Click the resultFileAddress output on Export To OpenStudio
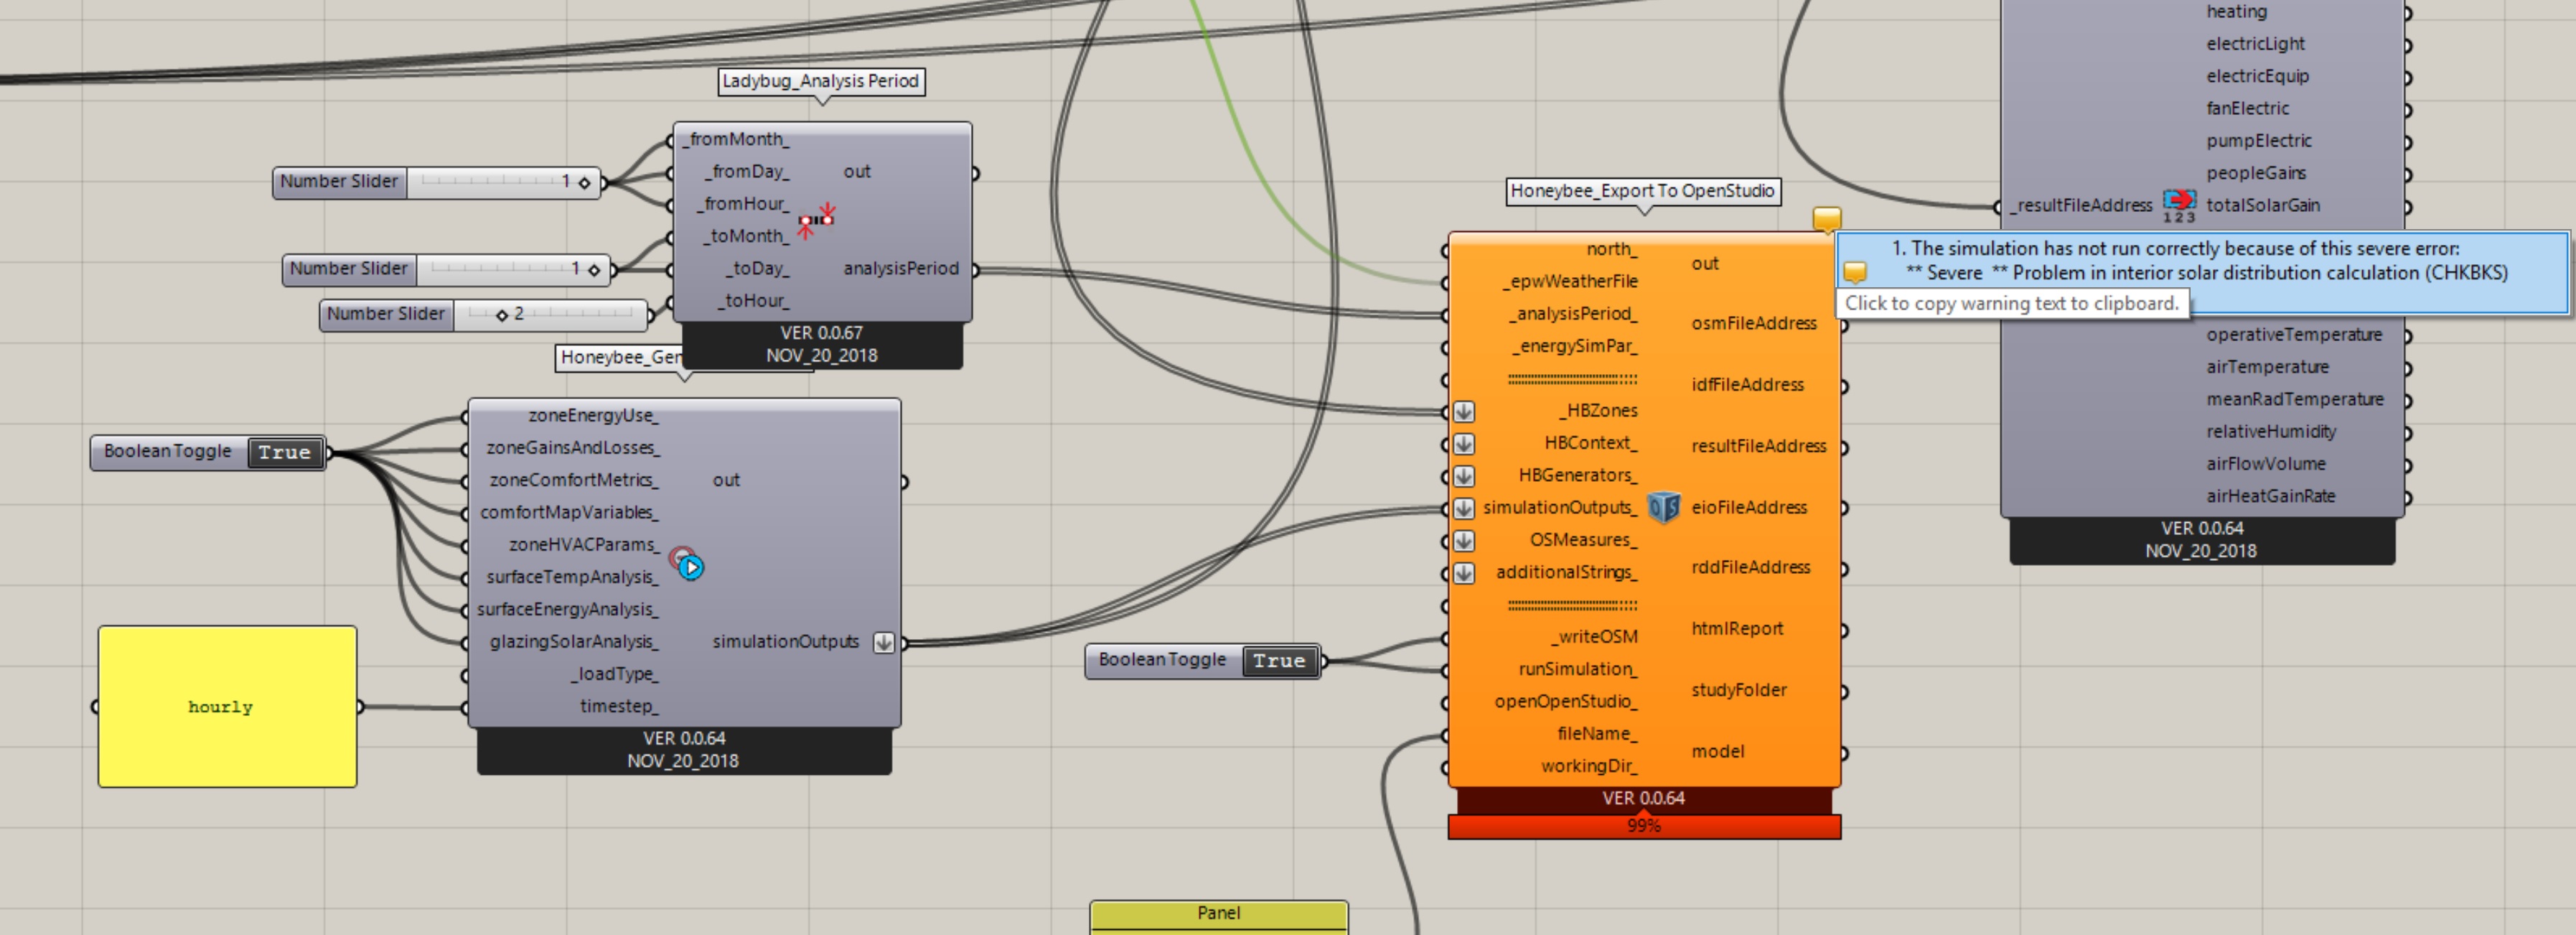 pos(1759,446)
